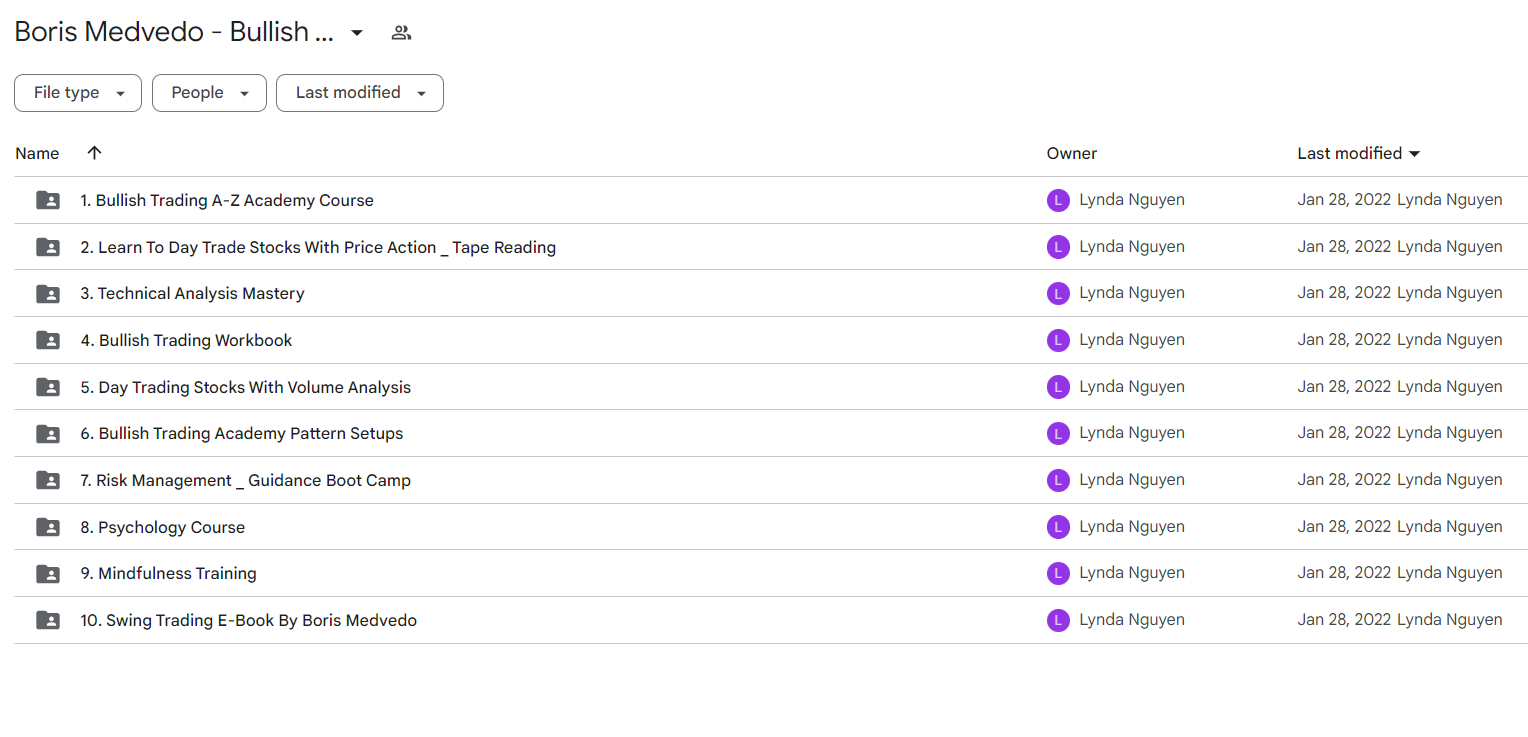Click the shared people icon next to folder title
Screen dimensions: 1528x737
[401, 32]
